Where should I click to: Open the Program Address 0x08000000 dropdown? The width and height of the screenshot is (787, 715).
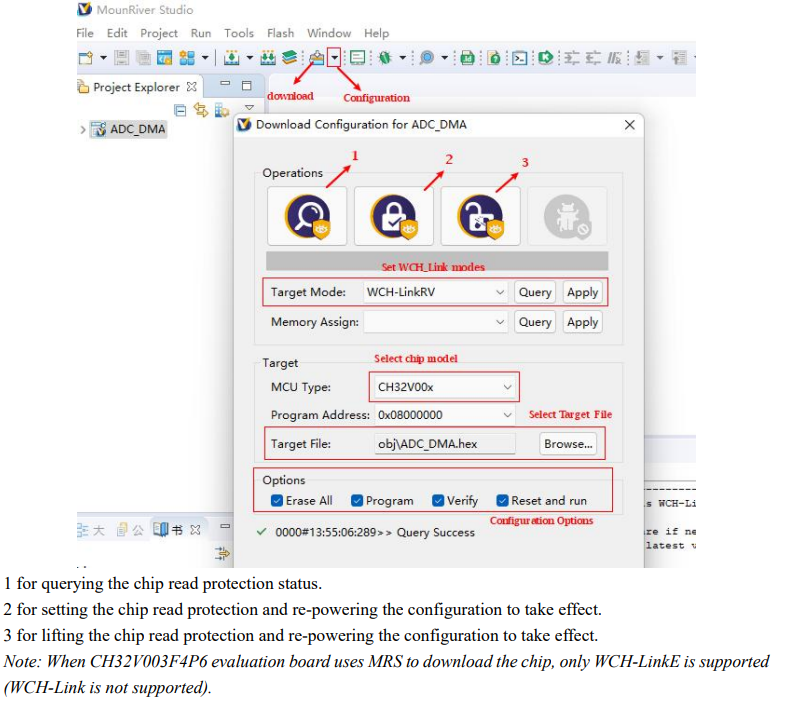click(444, 415)
